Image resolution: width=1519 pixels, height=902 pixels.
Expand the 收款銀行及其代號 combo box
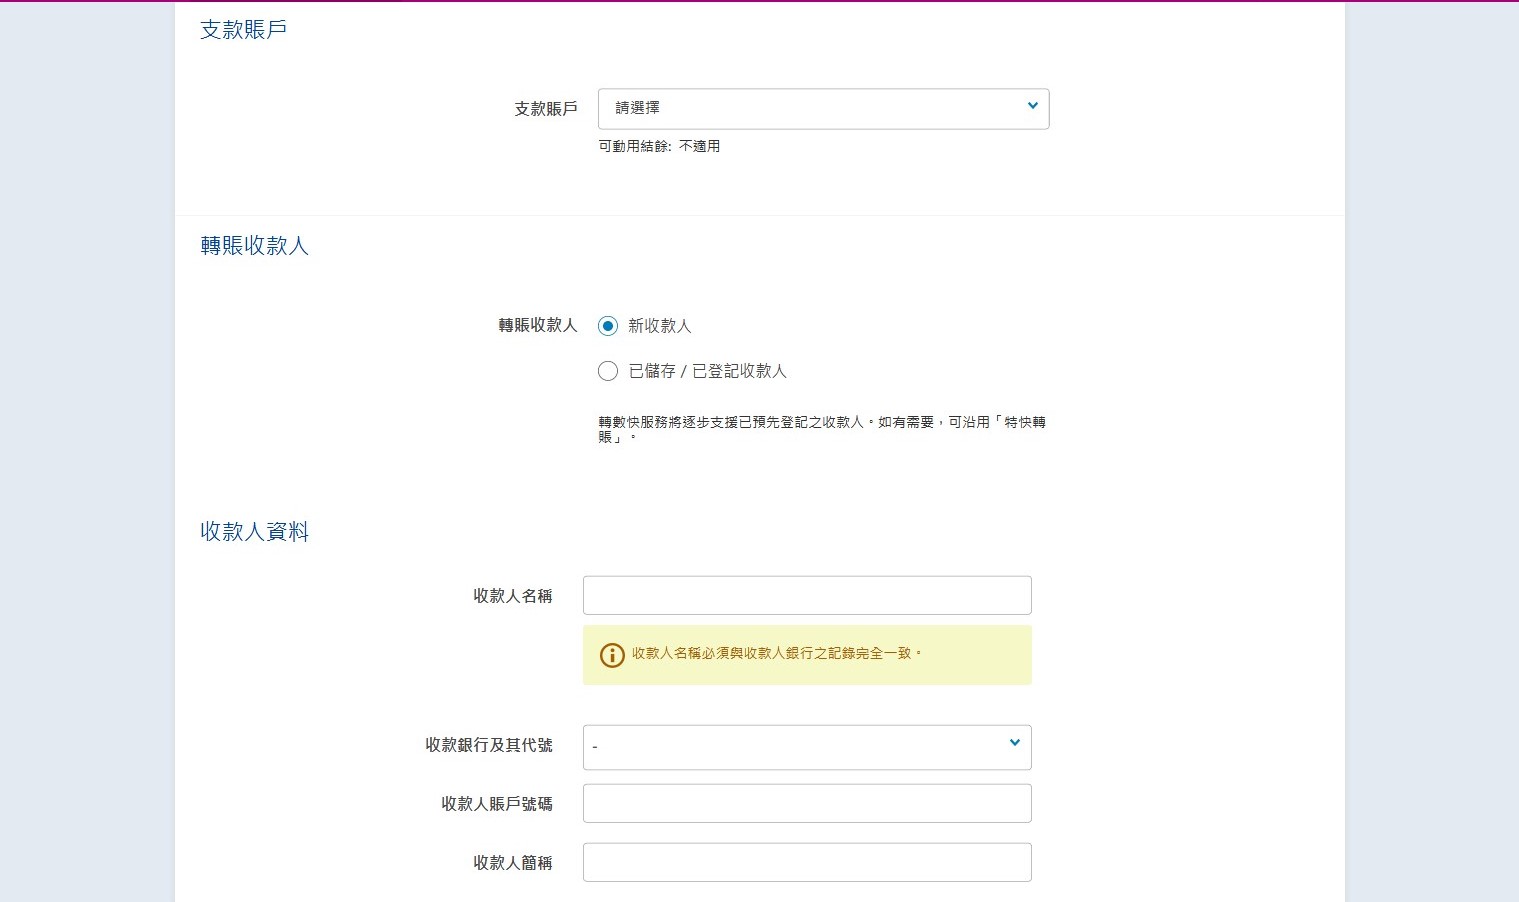pos(806,747)
